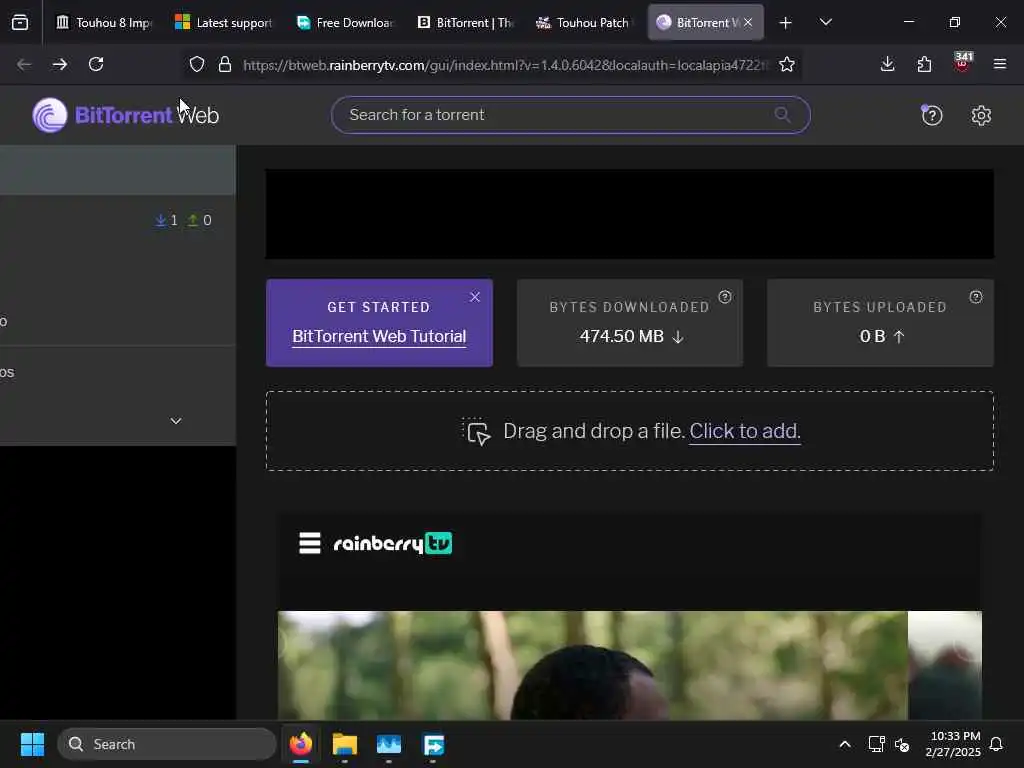Image resolution: width=1024 pixels, height=768 pixels.
Task: Show tracking protection shield info
Action: point(197,64)
